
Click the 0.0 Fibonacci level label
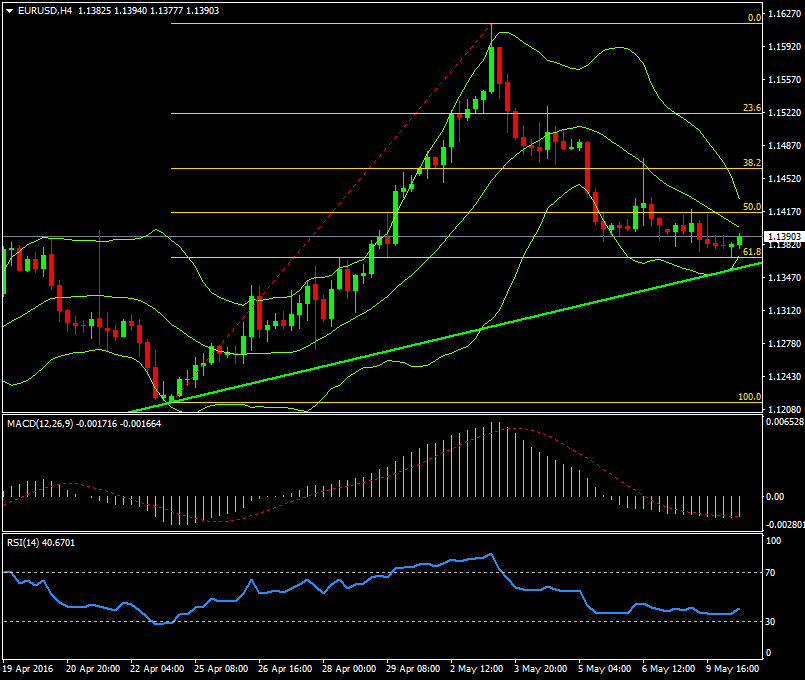755,18
